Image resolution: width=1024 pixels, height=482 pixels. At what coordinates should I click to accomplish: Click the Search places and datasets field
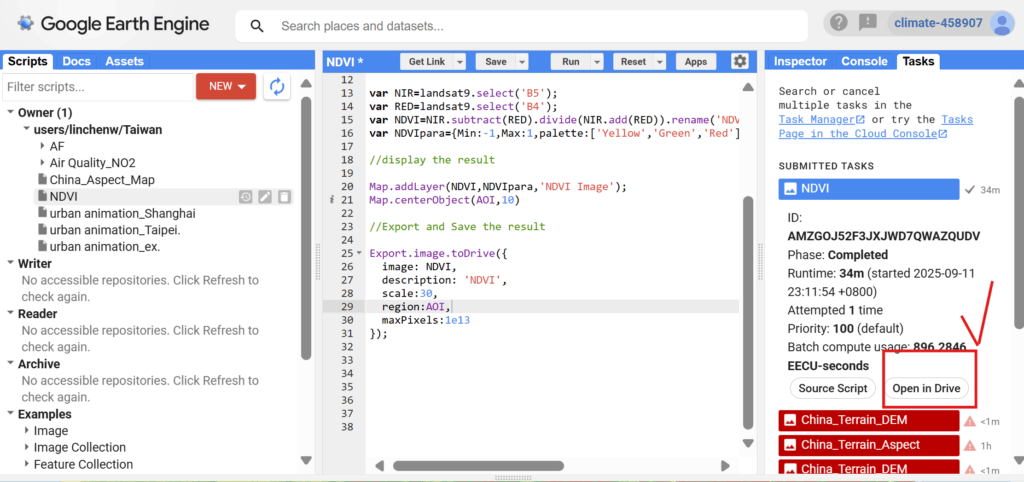[x=521, y=26]
